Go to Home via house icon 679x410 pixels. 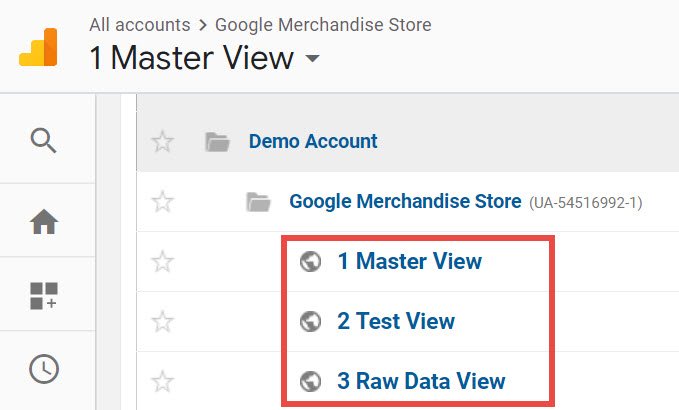point(43,222)
